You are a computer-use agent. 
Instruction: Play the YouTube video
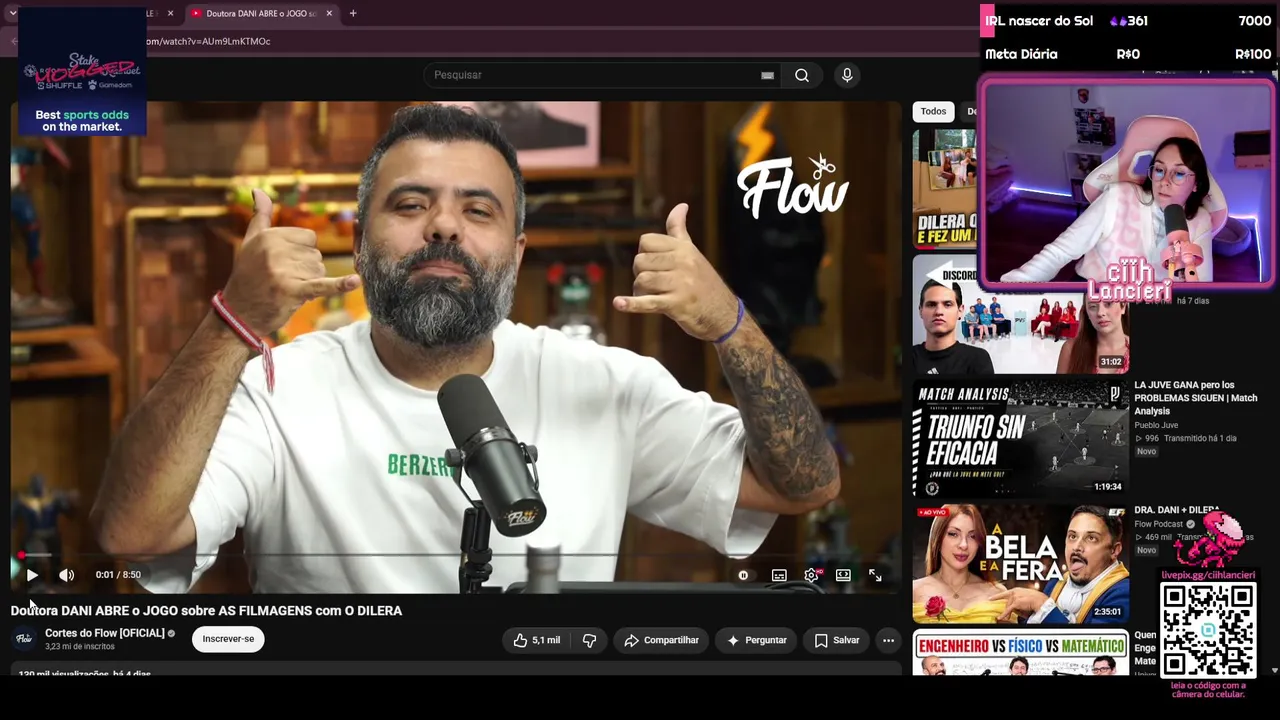pos(32,575)
